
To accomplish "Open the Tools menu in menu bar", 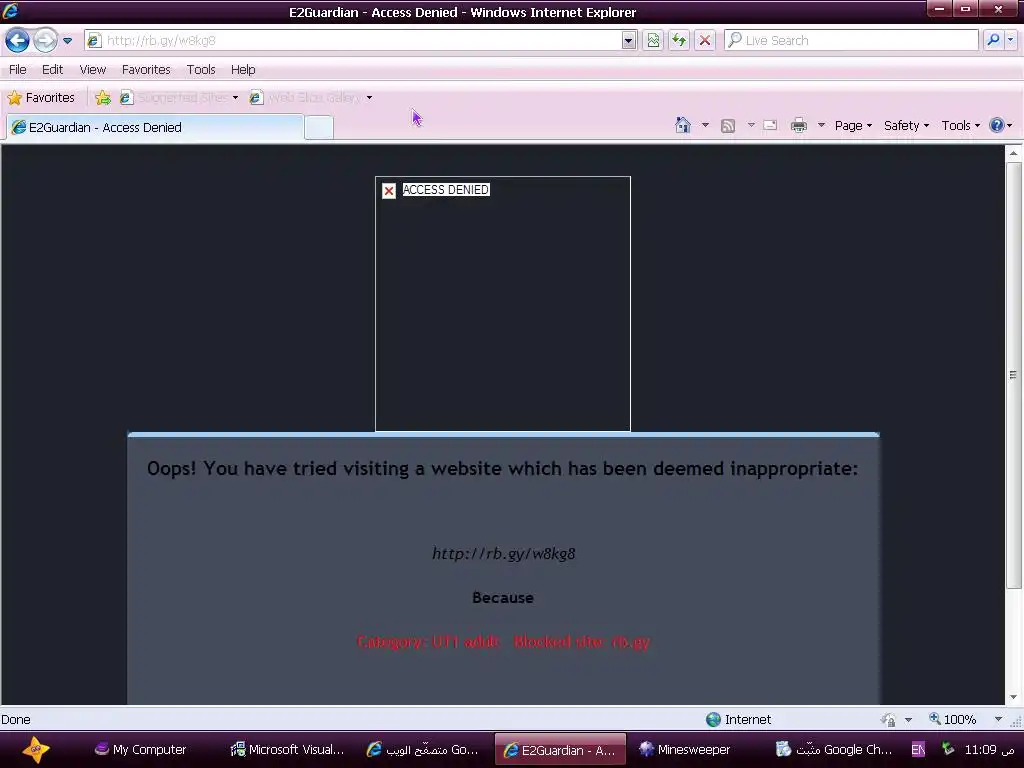I will (x=200, y=69).
